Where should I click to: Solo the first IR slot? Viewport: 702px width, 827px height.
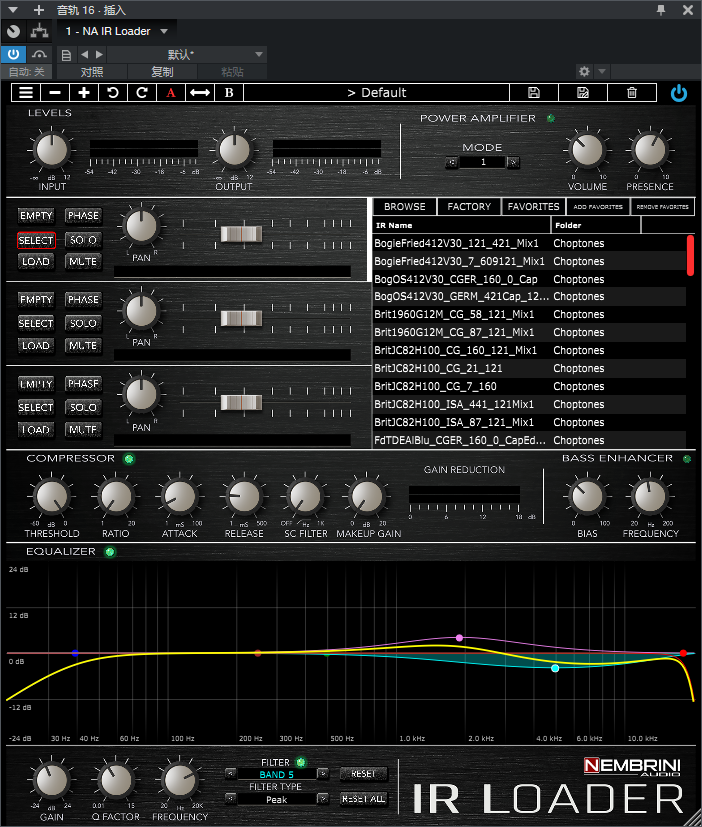tap(83, 240)
